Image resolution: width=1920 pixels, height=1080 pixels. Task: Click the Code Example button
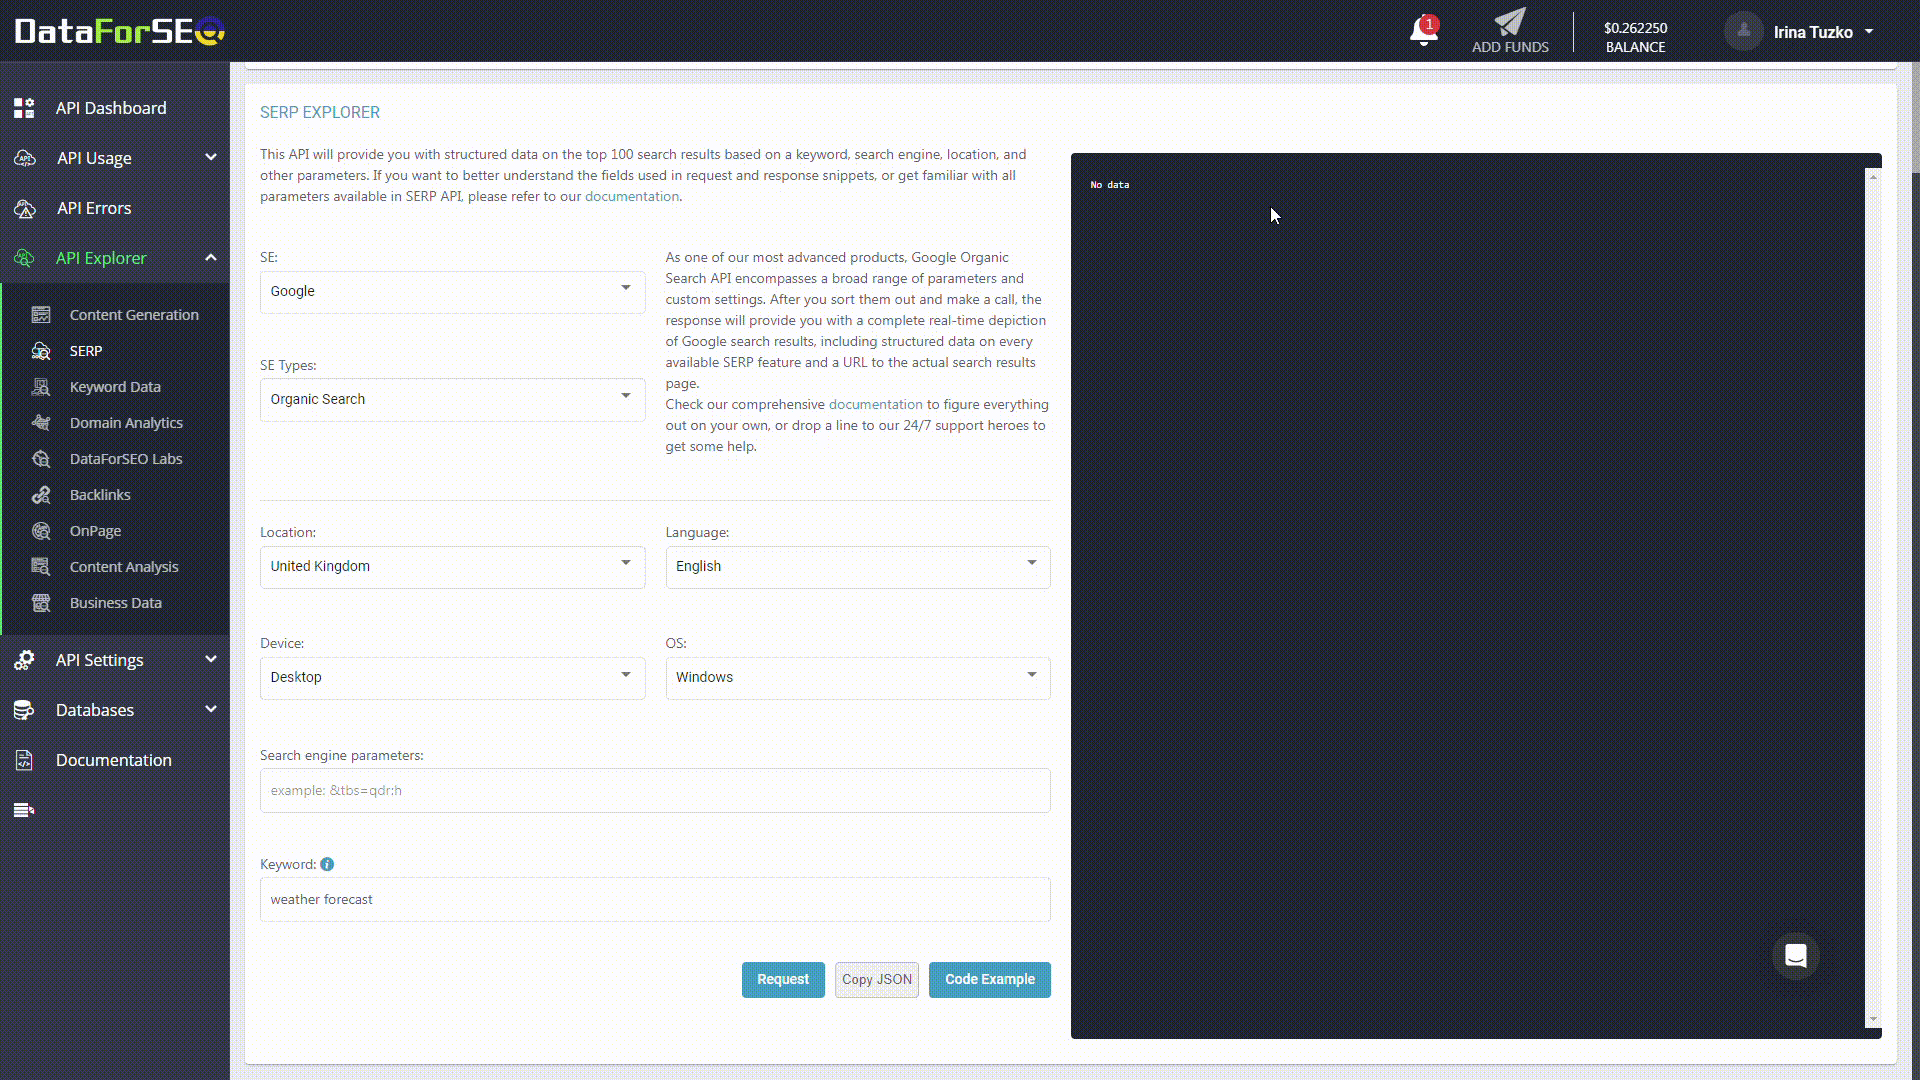click(x=990, y=980)
